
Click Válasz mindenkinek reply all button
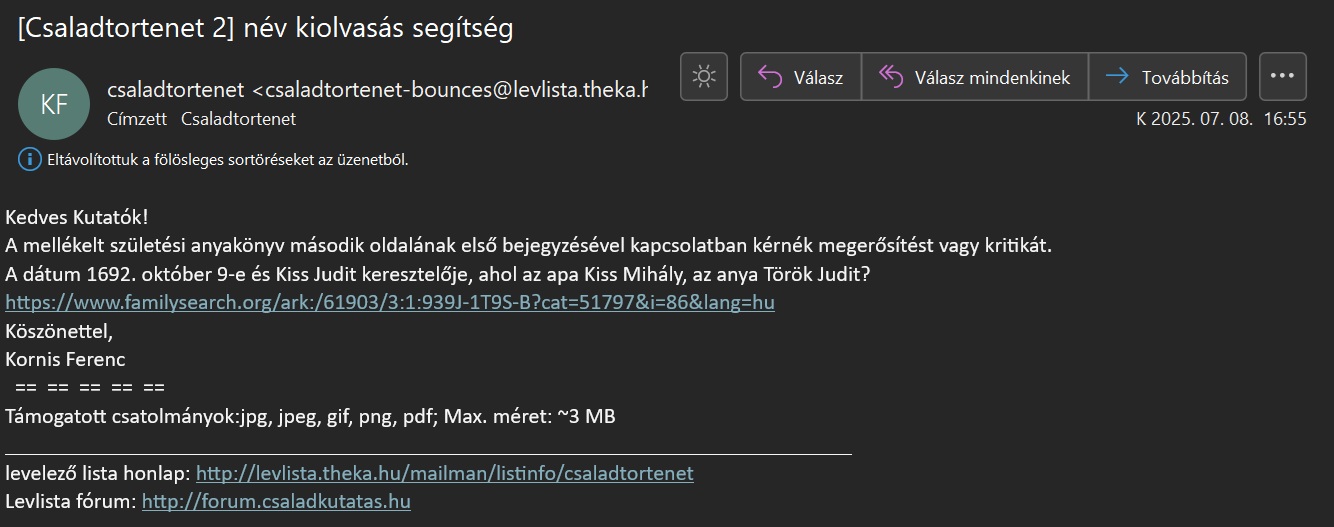pos(975,77)
